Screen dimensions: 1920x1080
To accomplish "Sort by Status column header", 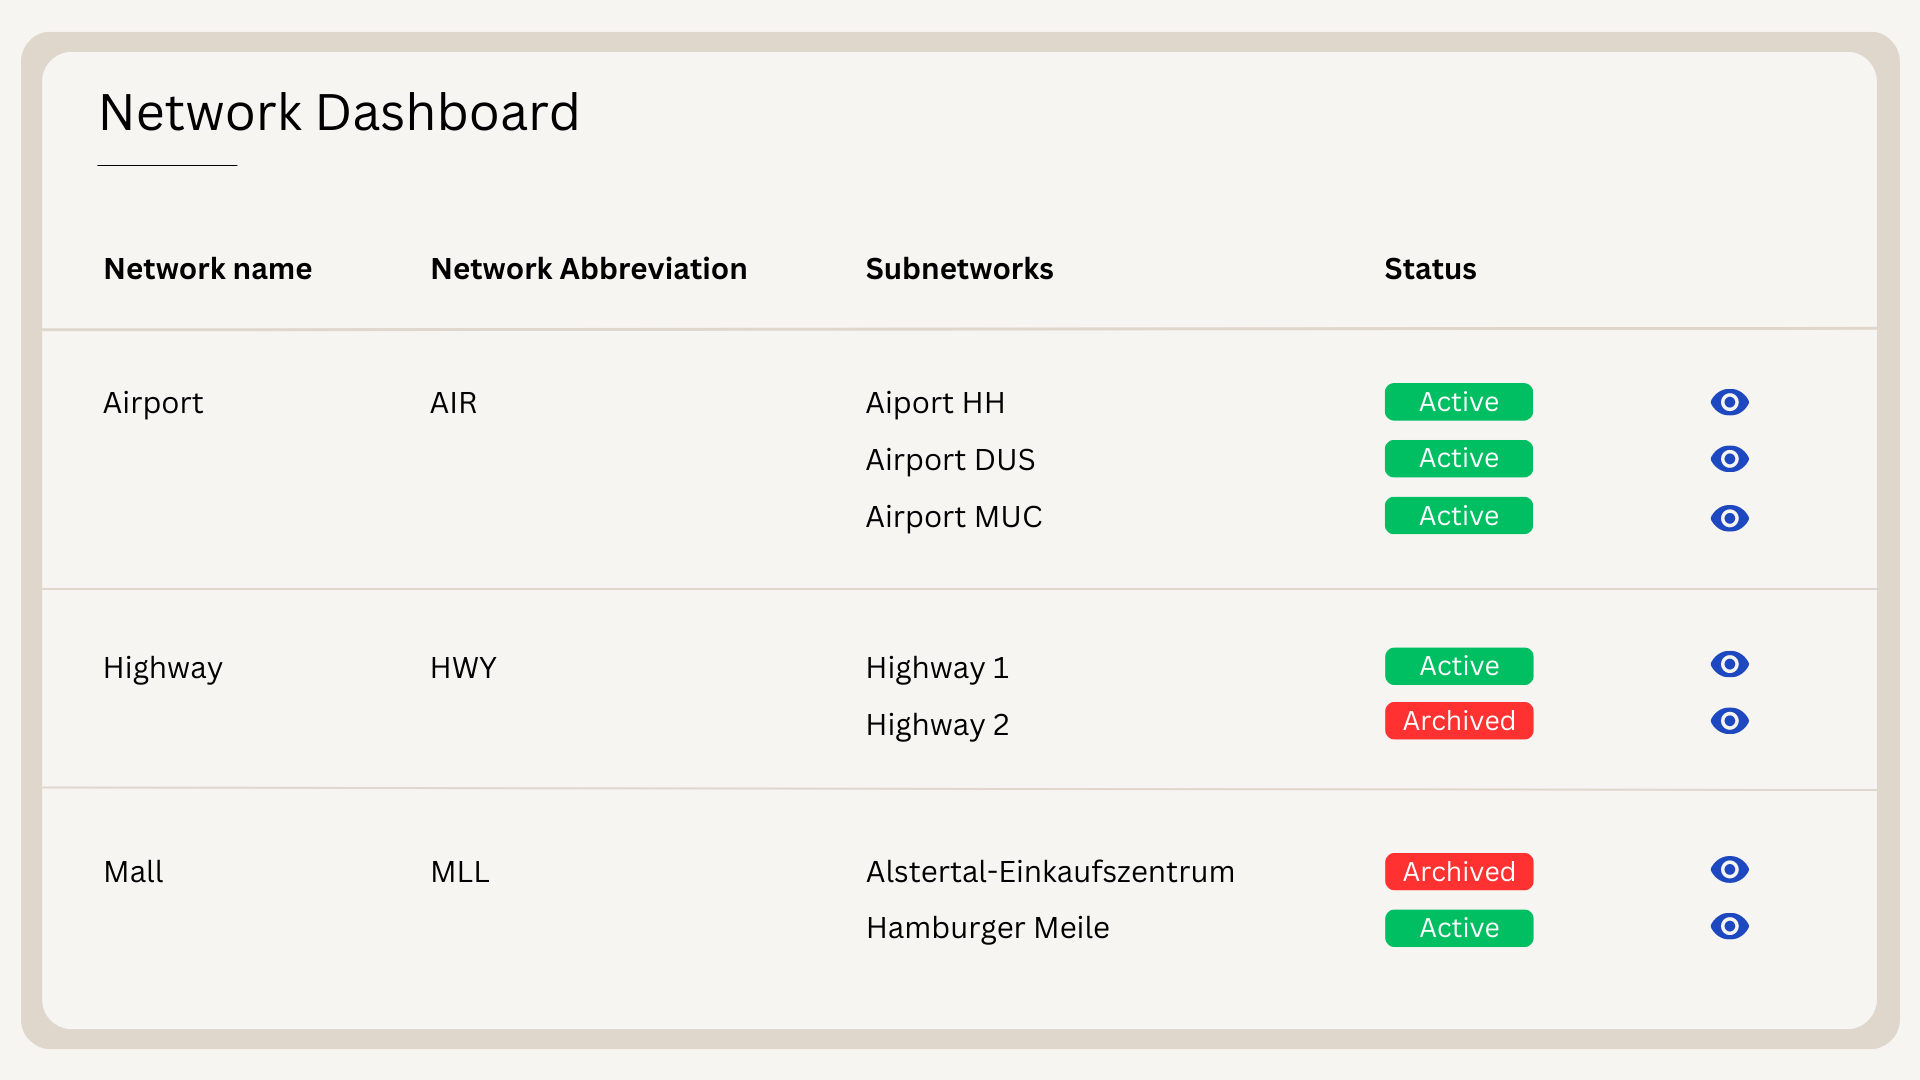I will point(1430,269).
